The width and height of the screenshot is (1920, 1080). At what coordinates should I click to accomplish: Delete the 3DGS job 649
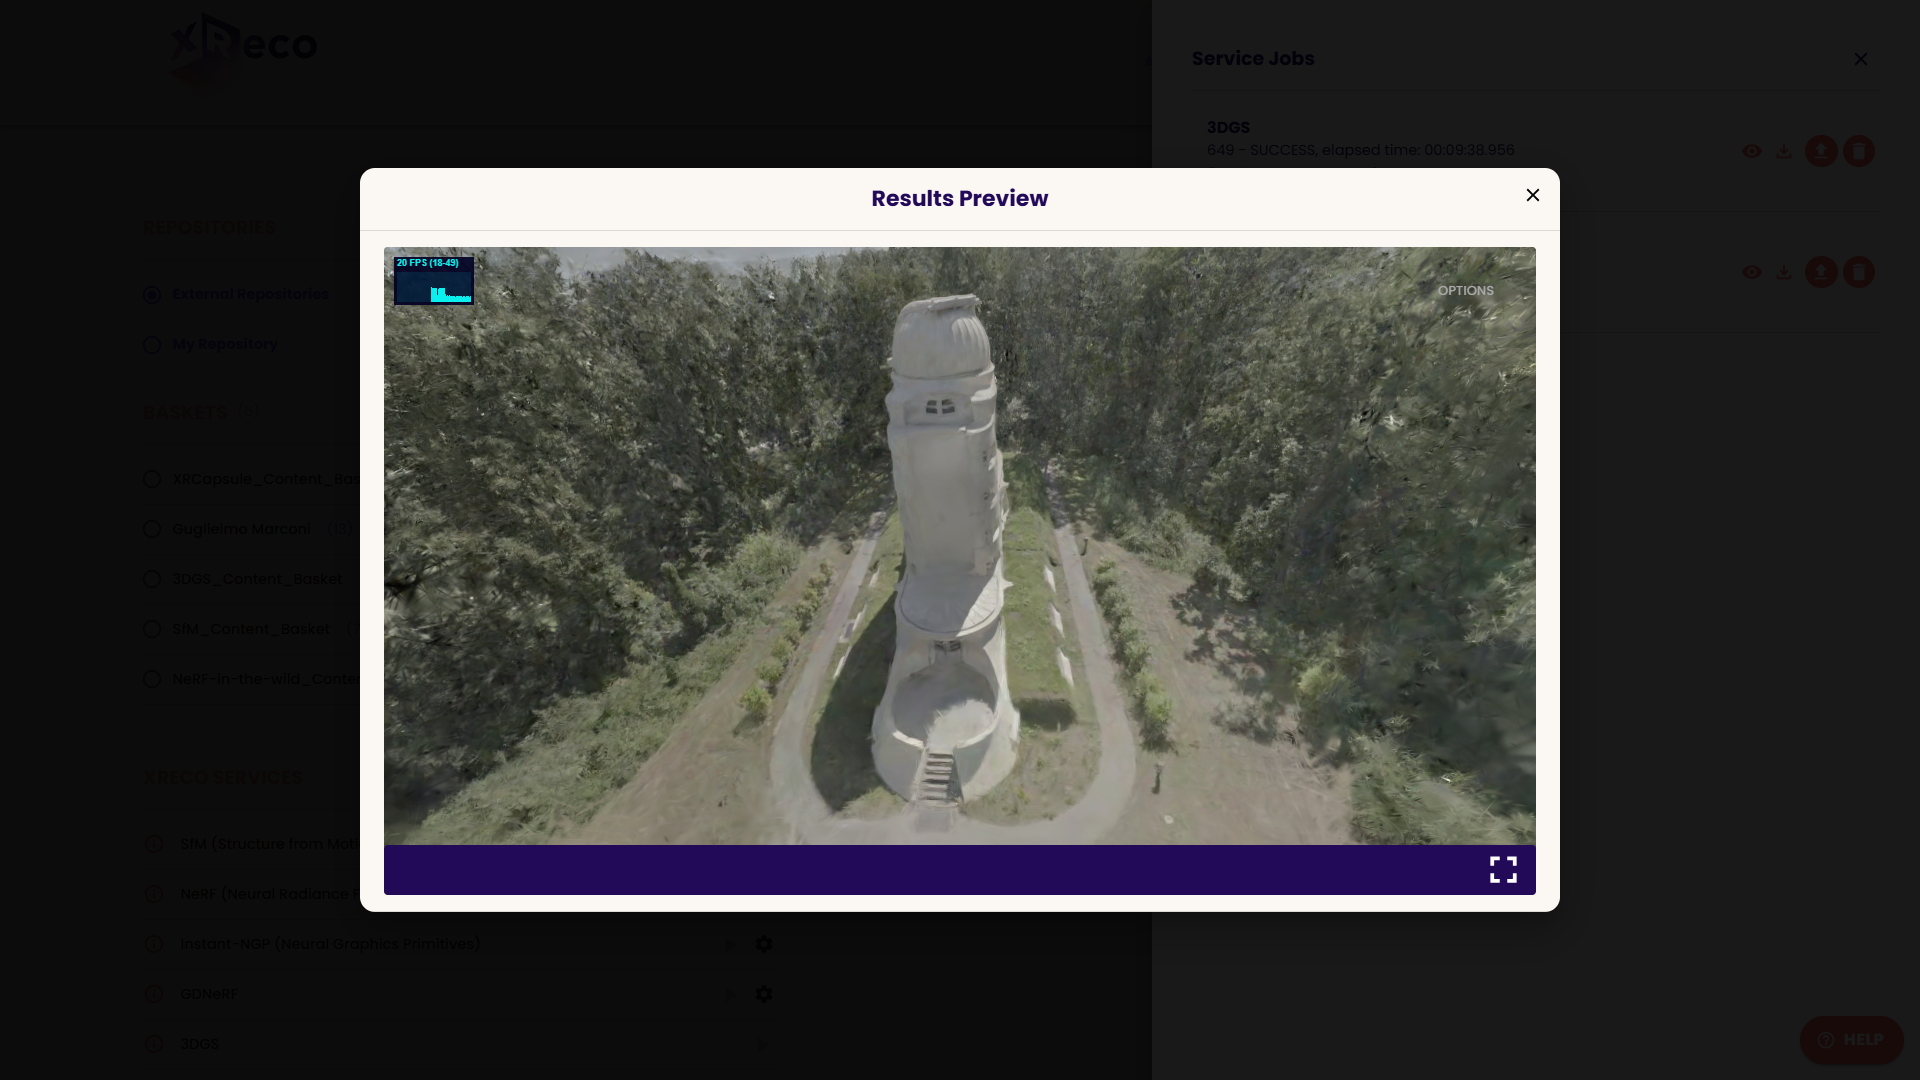click(x=1858, y=152)
